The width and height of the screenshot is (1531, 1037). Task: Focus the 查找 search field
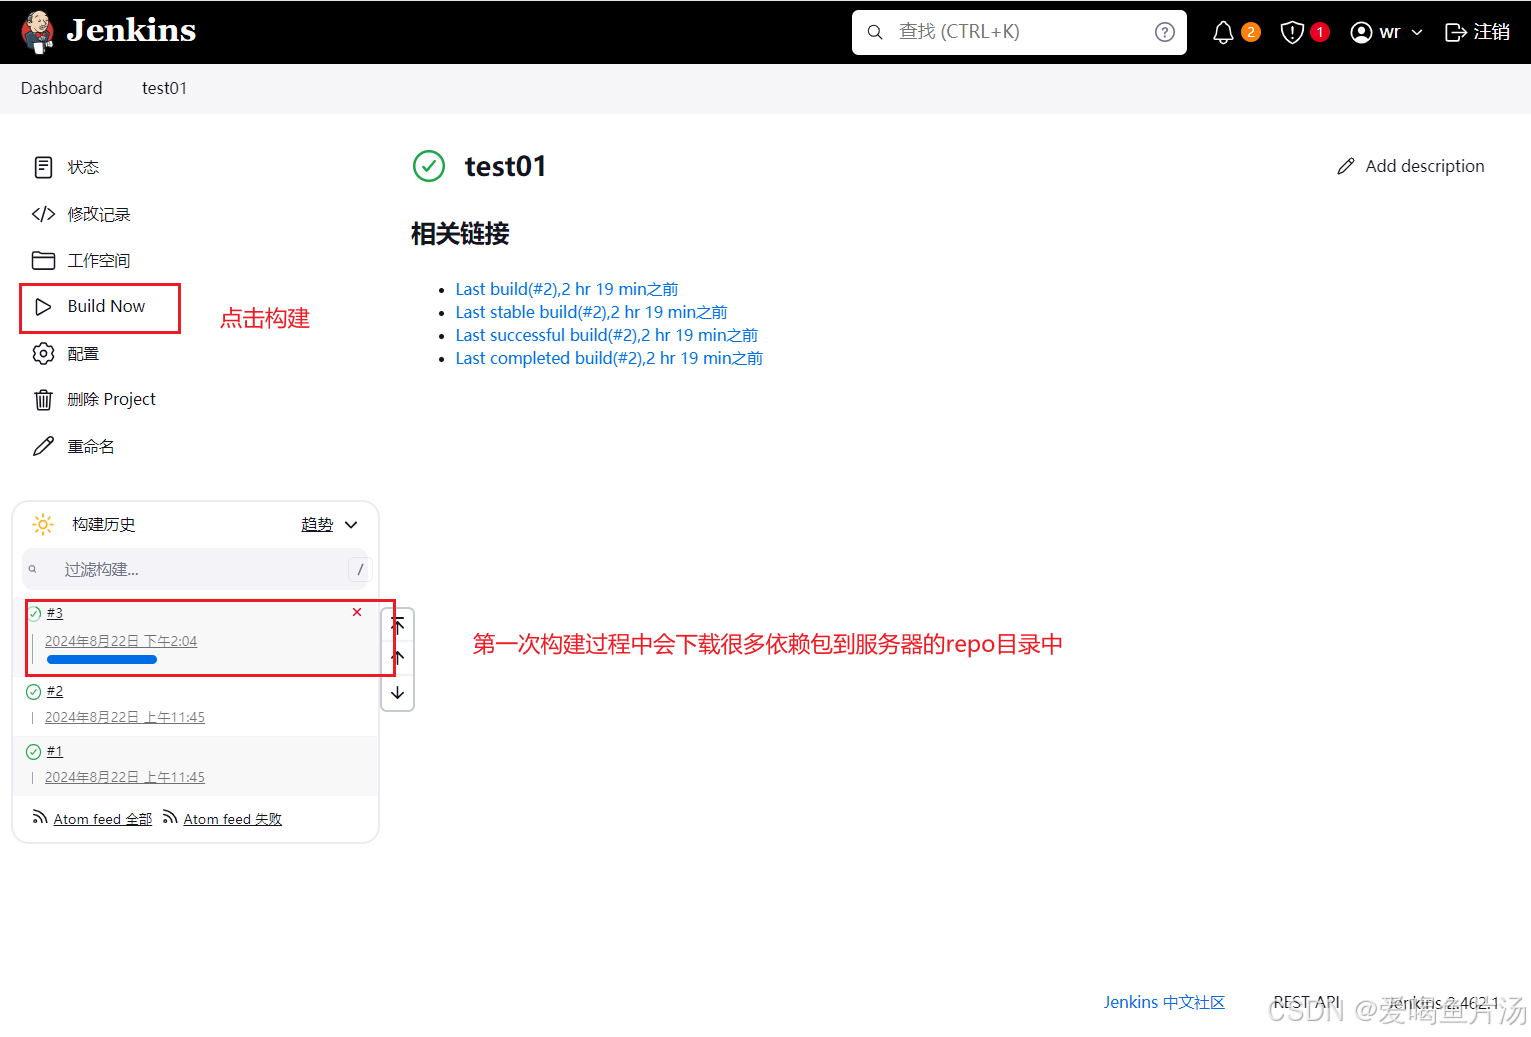coord(1019,32)
